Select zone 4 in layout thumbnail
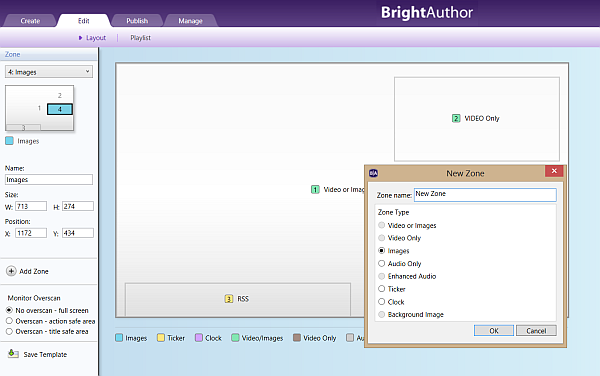 coord(60,109)
